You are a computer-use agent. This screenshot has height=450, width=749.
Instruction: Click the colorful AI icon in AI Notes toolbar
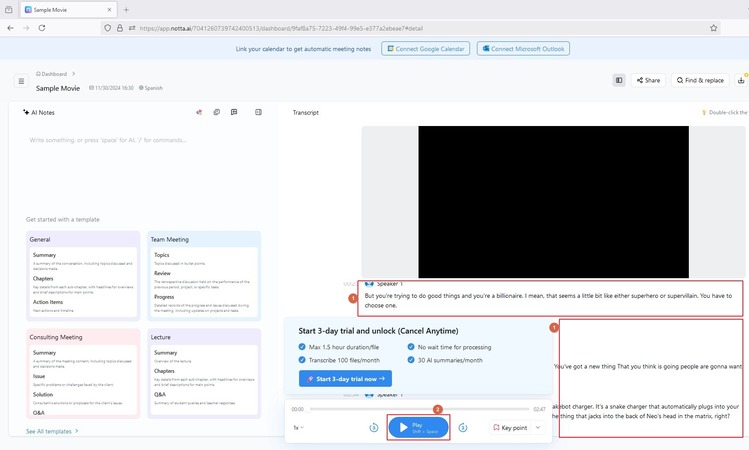pyautogui.click(x=199, y=112)
